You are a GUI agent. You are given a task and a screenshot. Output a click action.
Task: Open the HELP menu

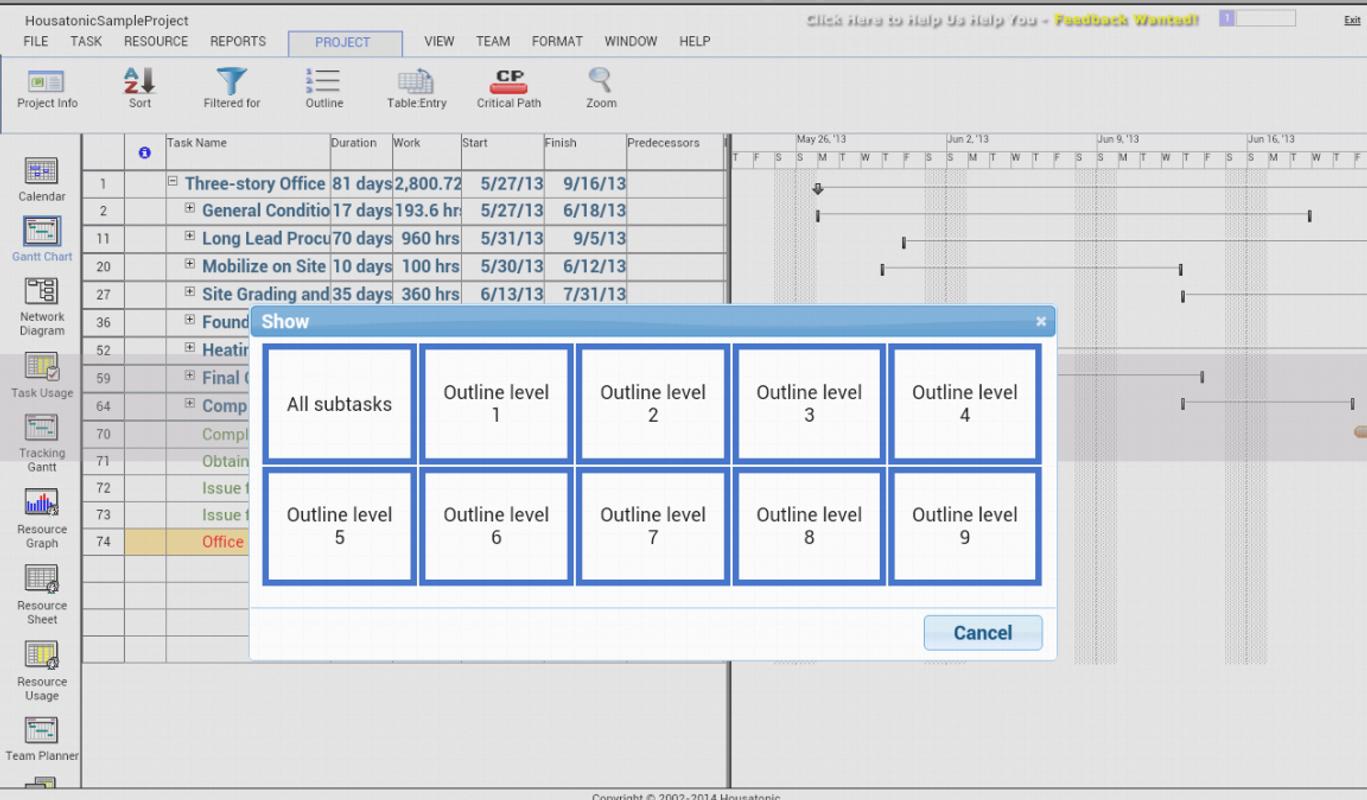[695, 42]
